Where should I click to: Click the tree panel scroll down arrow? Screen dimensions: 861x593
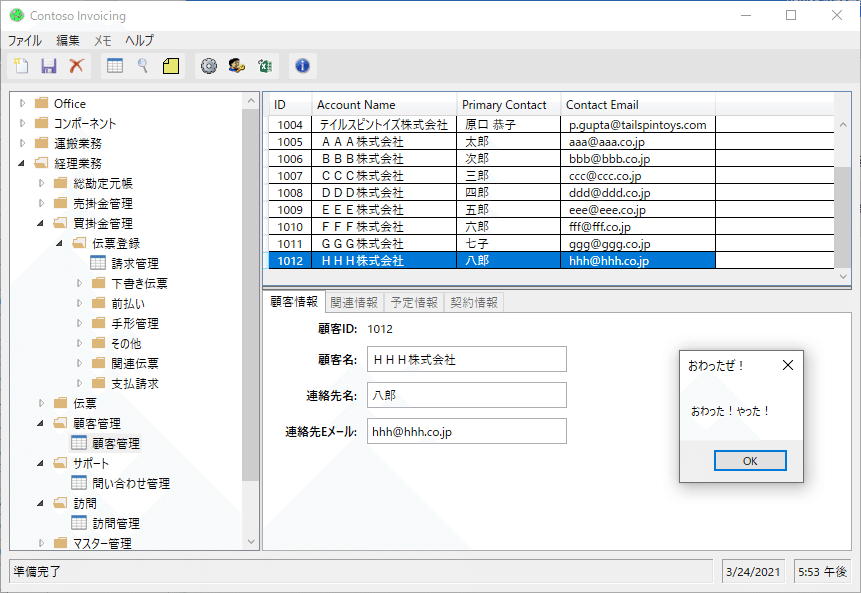pos(250,541)
